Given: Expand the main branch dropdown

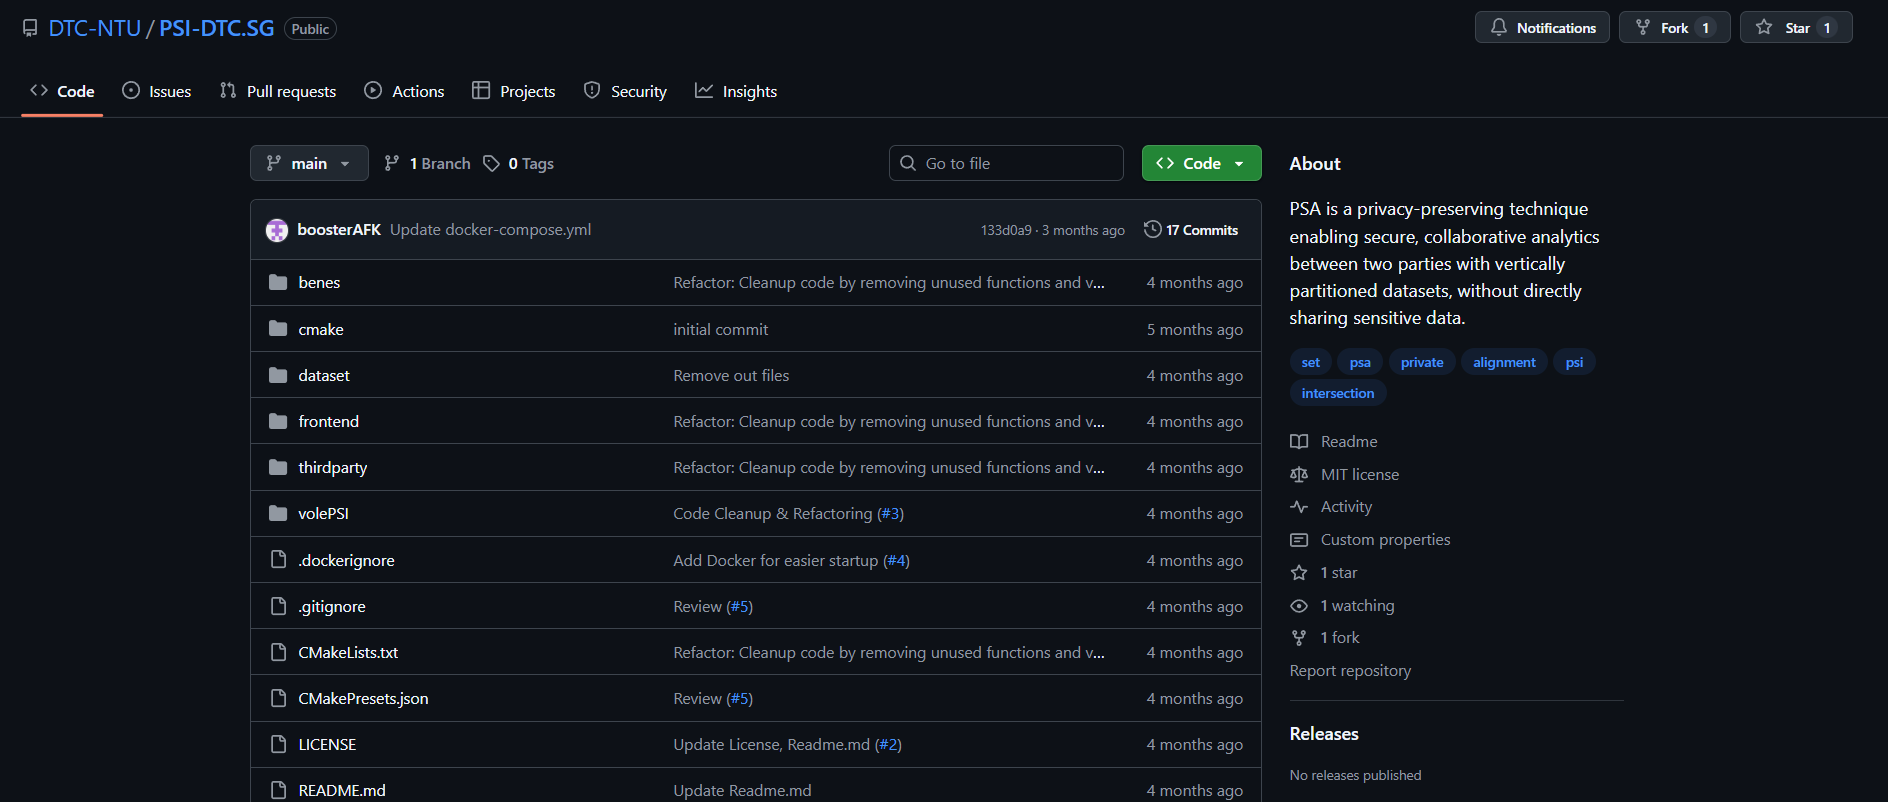Looking at the screenshot, I should click(x=308, y=164).
